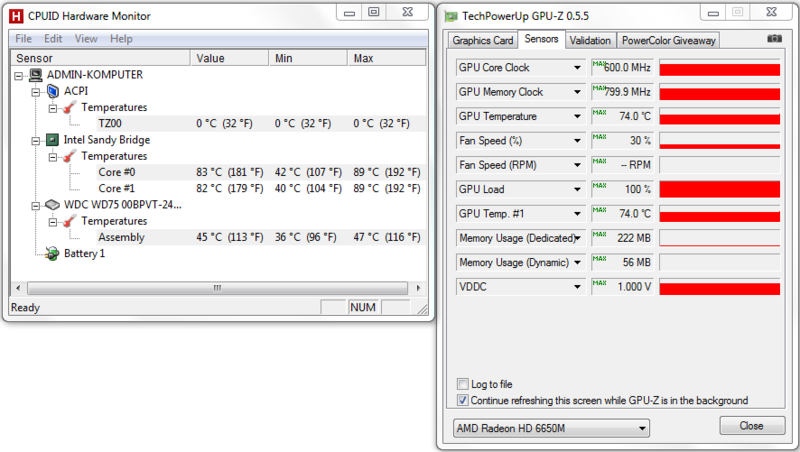Collapse WDC drive Temperatures node
The image size is (800, 452).
[53, 222]
